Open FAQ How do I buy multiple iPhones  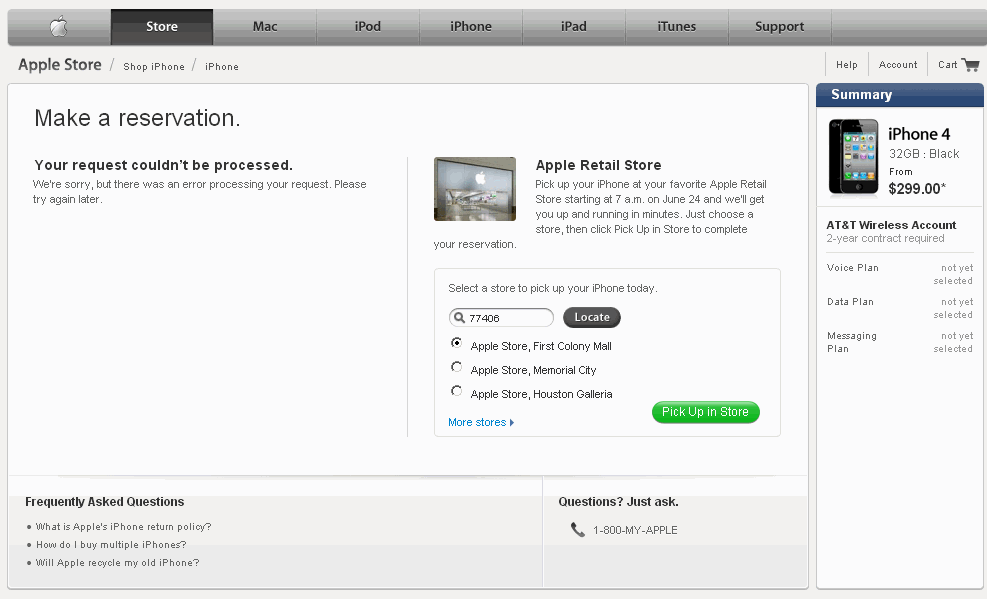[x=111, y=545]
